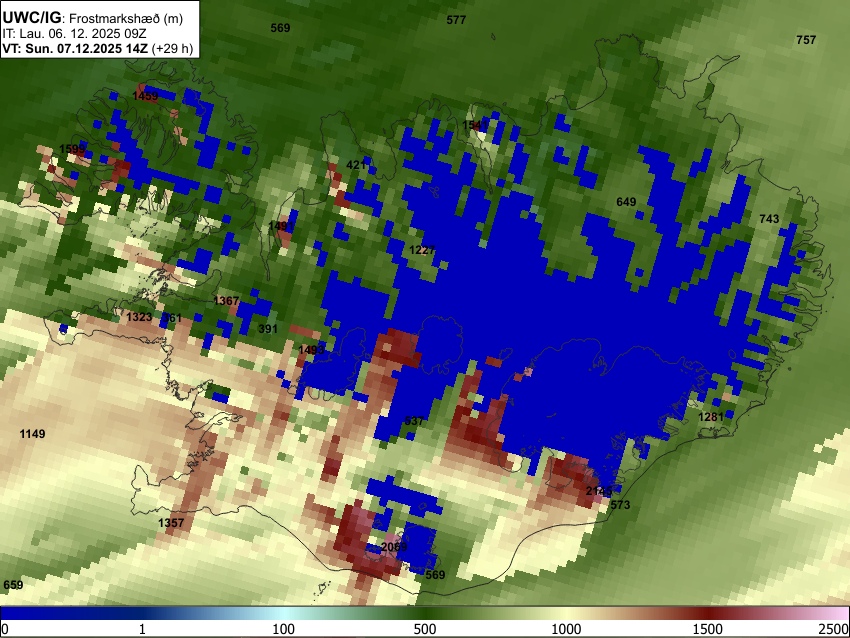Click the 537 value on the map
The width and height of the screenshot is (850, 638).
[x=414, y=421]
